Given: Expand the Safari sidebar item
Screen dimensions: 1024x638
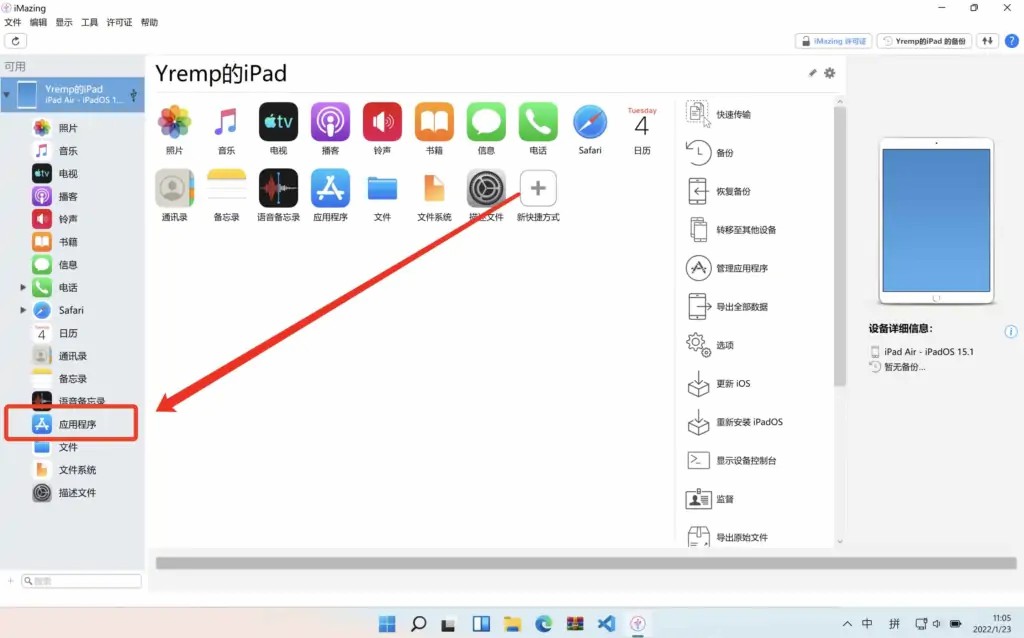Looking at the screenshot, I should 23,310.
